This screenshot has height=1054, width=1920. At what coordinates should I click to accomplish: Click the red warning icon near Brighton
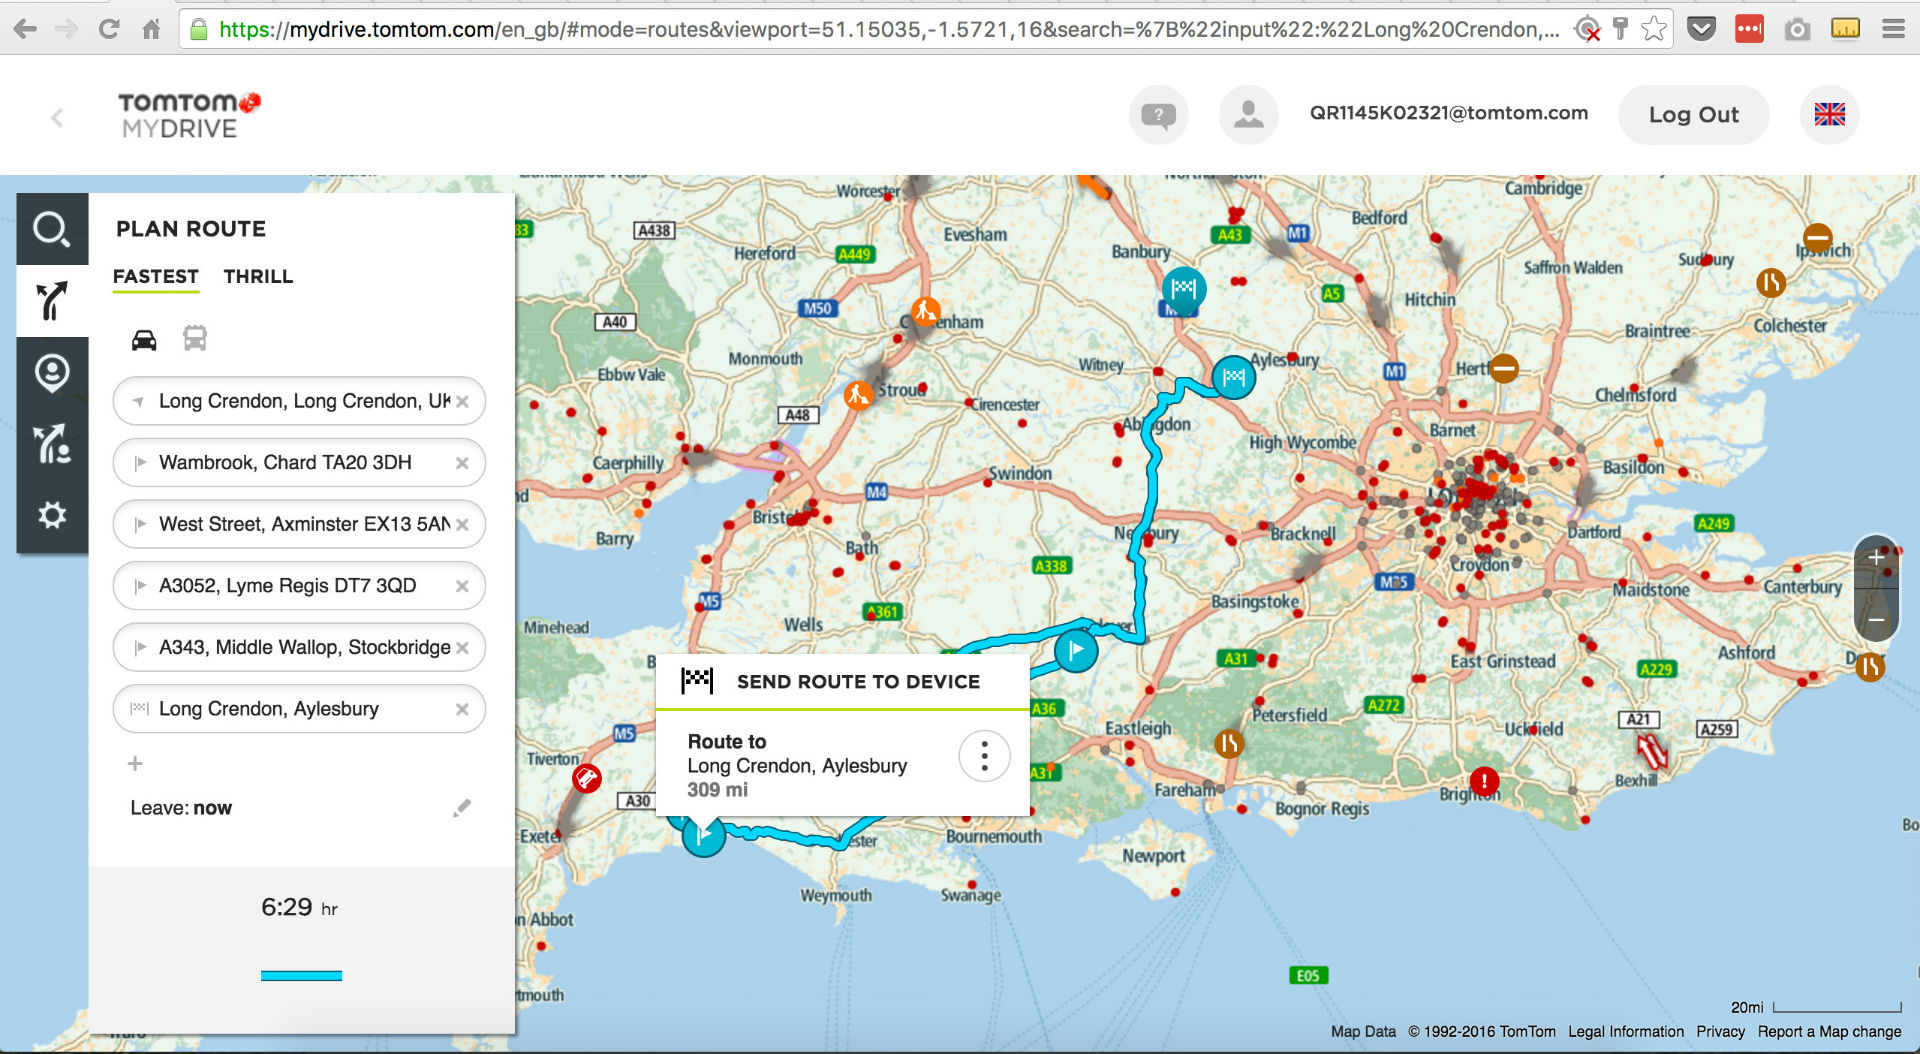(x=1484, y=780)
